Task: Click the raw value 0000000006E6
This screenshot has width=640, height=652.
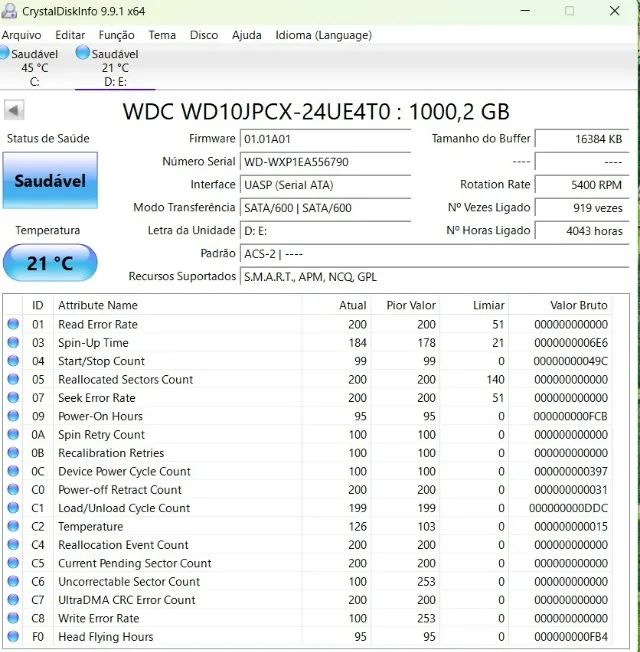Action: [571, 343]
